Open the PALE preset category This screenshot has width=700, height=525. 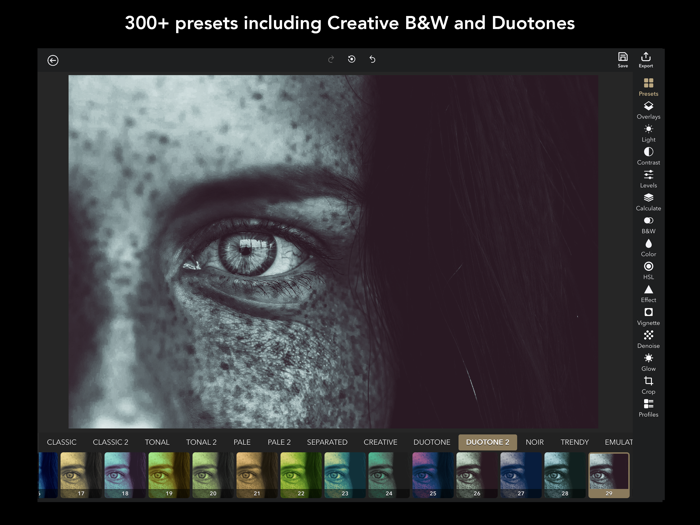click(242, 442)
